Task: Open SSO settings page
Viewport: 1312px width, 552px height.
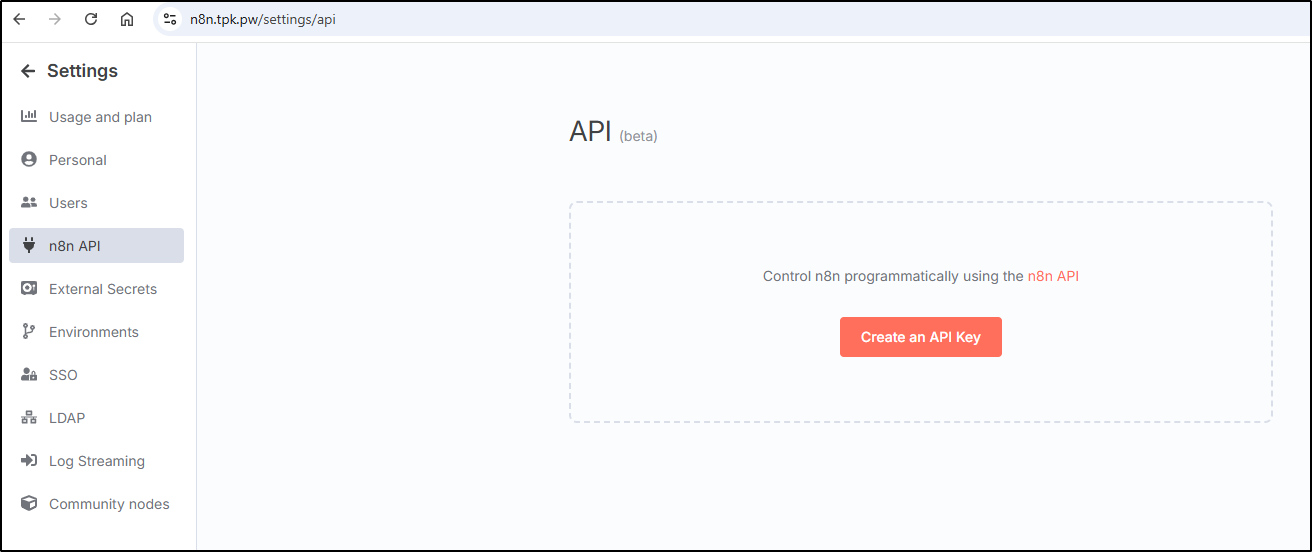Action: 96,375
